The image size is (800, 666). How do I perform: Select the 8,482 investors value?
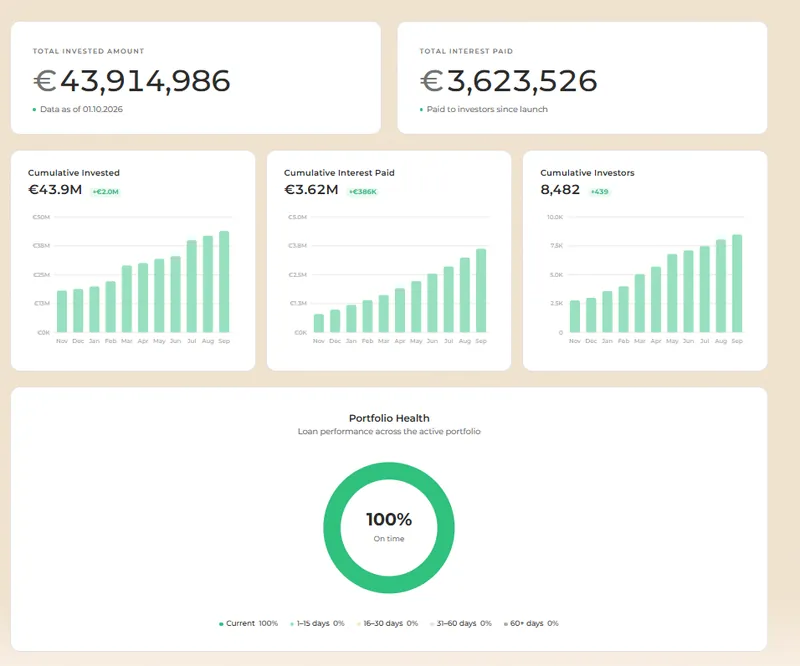560,189
